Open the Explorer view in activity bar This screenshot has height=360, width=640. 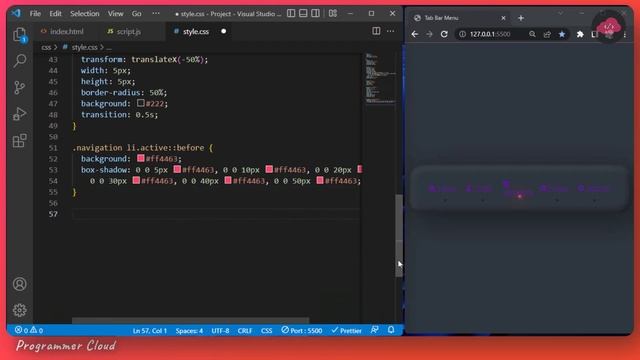[x=20, y=35]
